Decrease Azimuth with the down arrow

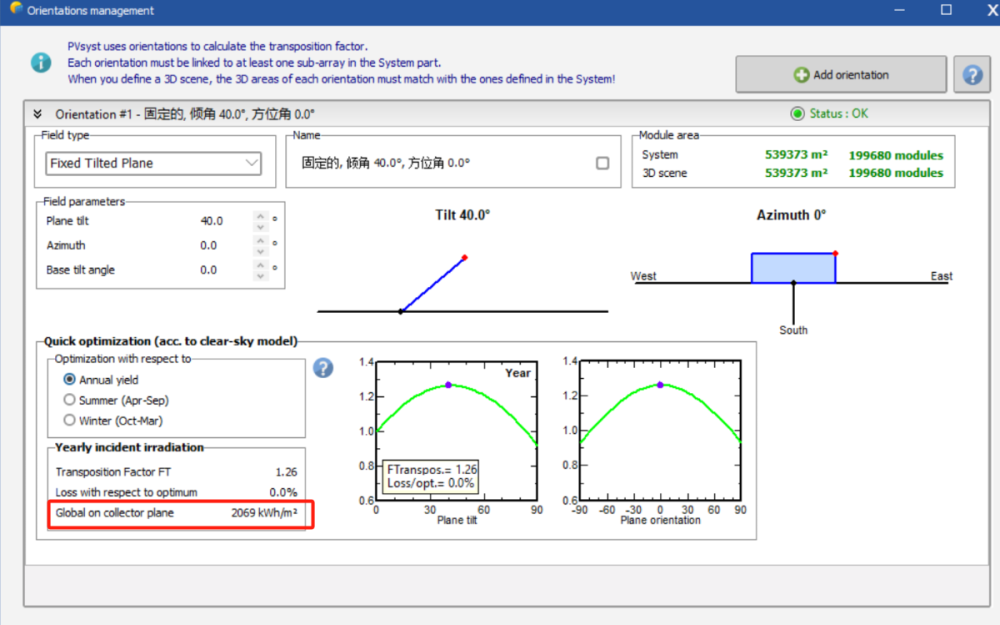coord(261,250)
